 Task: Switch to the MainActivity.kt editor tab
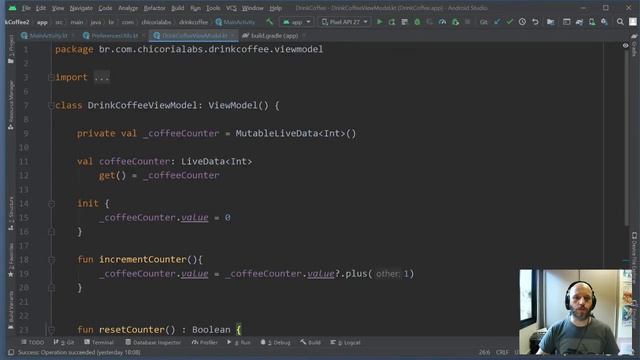click(x=48, y=36)
